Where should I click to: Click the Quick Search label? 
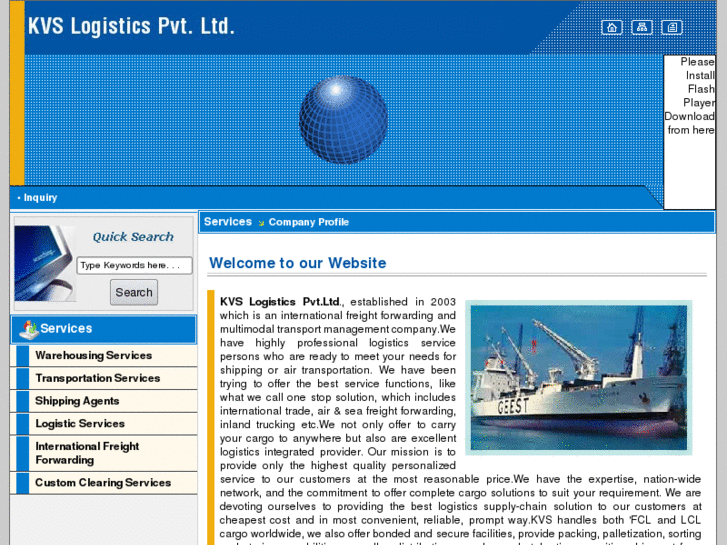point(133,237)
